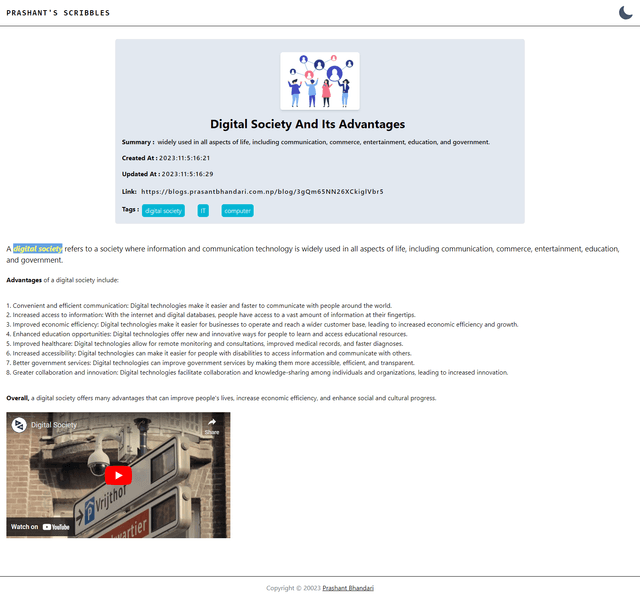Open the Prashant's Scribbles home link
640x600 pixels.
click(58, 13)
